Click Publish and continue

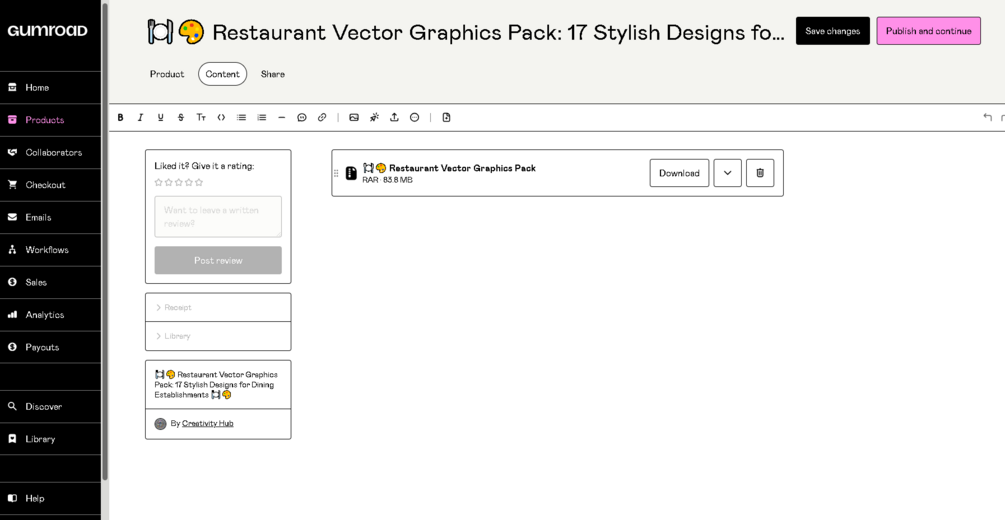[929, 31]
